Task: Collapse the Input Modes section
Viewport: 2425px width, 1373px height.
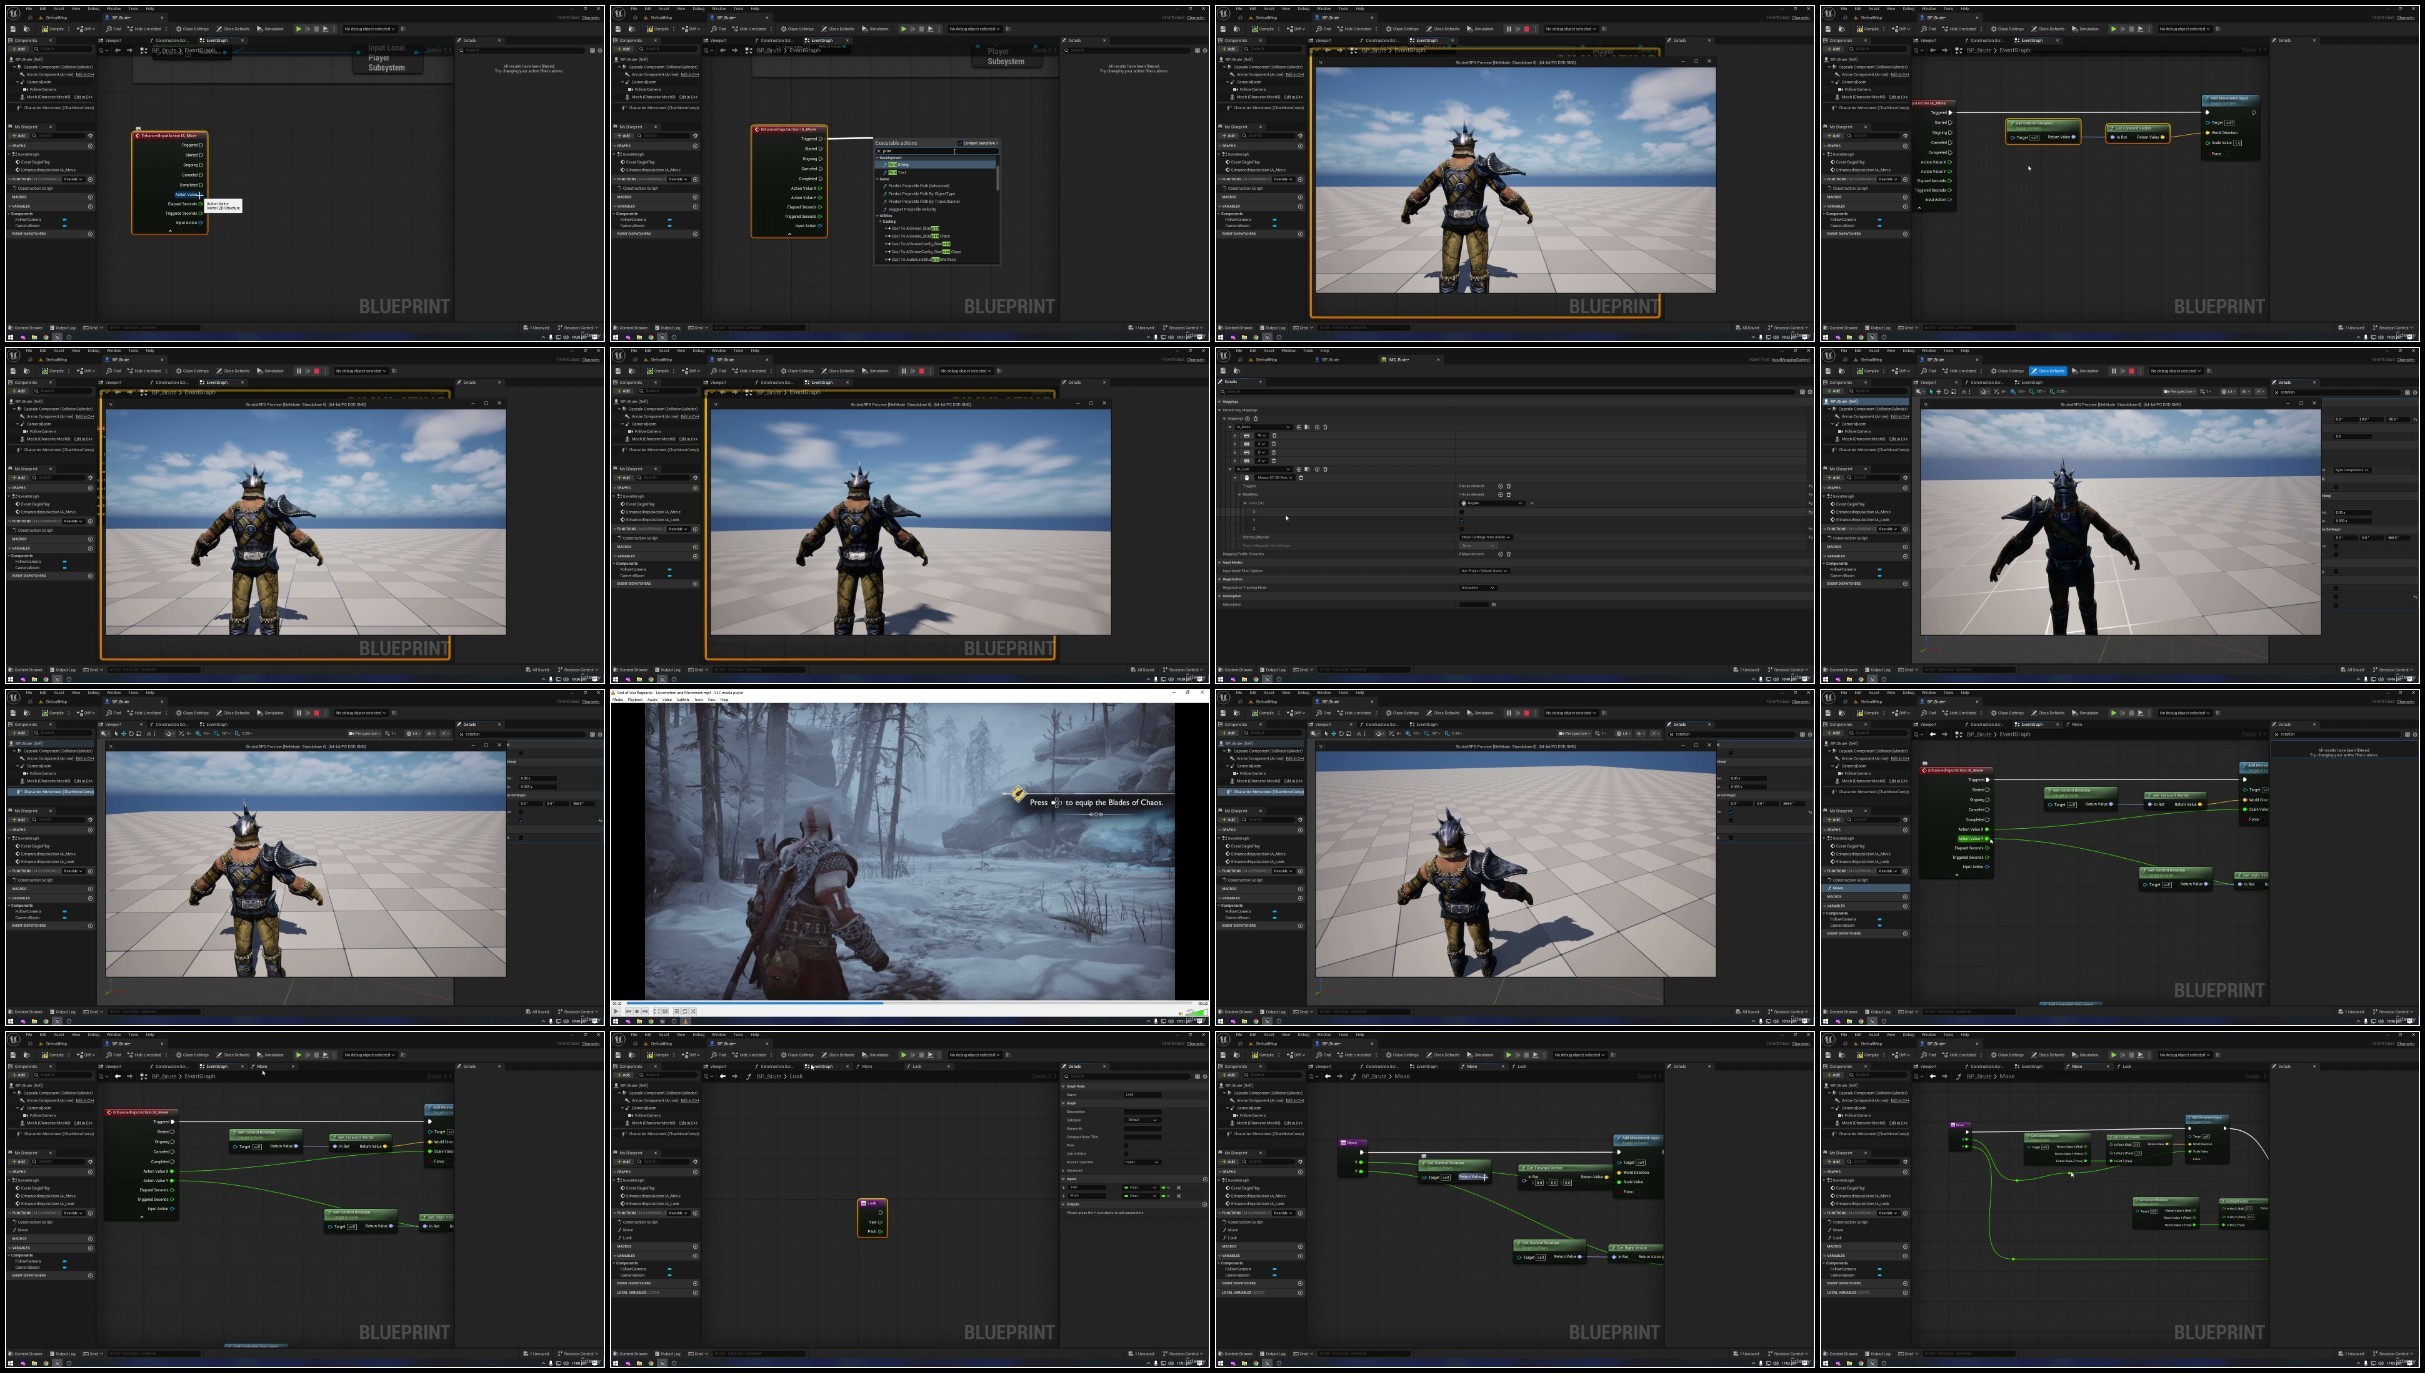Action: click(1220, 563)
